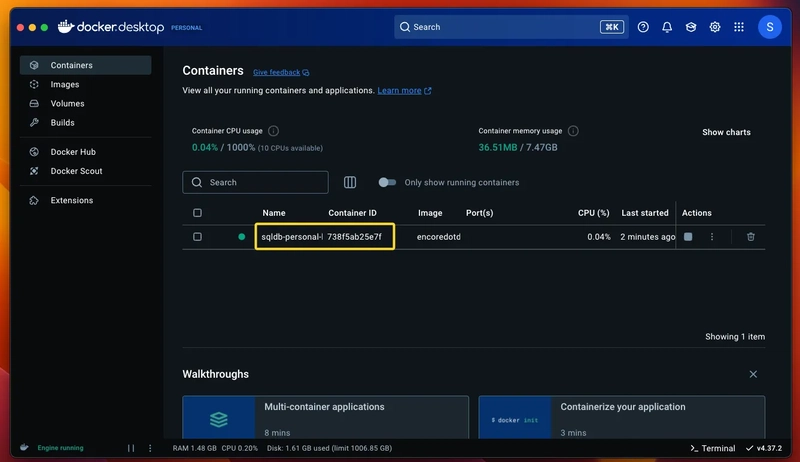
Task: Click Container CPU usage info icon
Action: click(273, 131)
